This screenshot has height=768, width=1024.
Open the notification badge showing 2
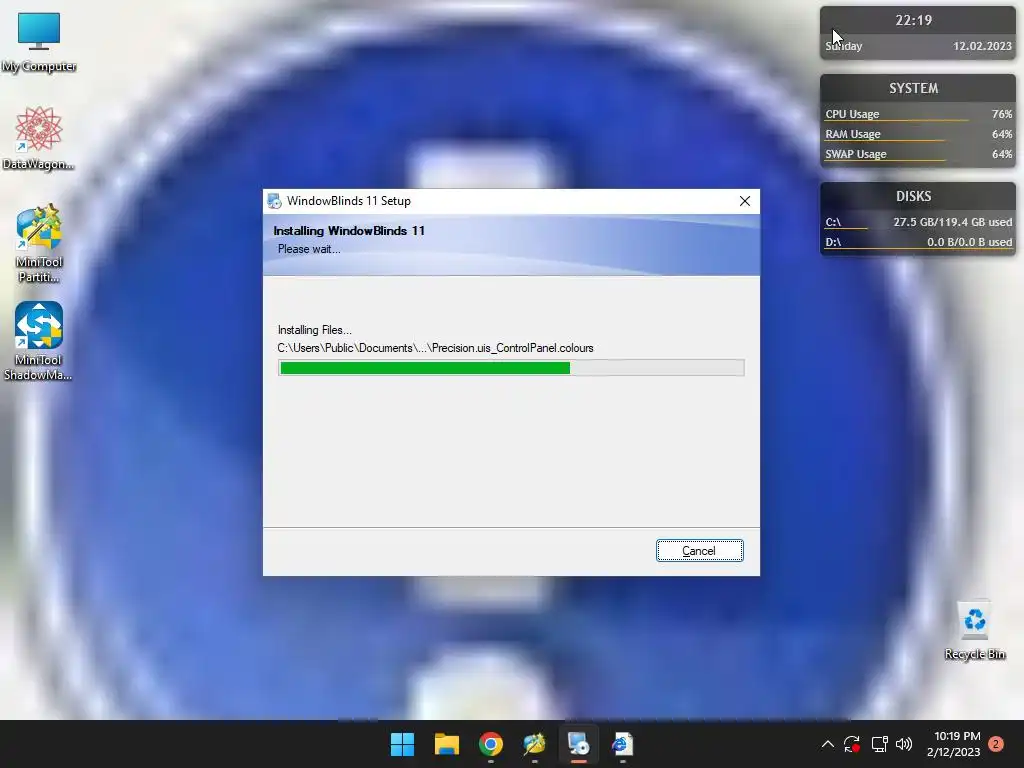tap(996, 743)
